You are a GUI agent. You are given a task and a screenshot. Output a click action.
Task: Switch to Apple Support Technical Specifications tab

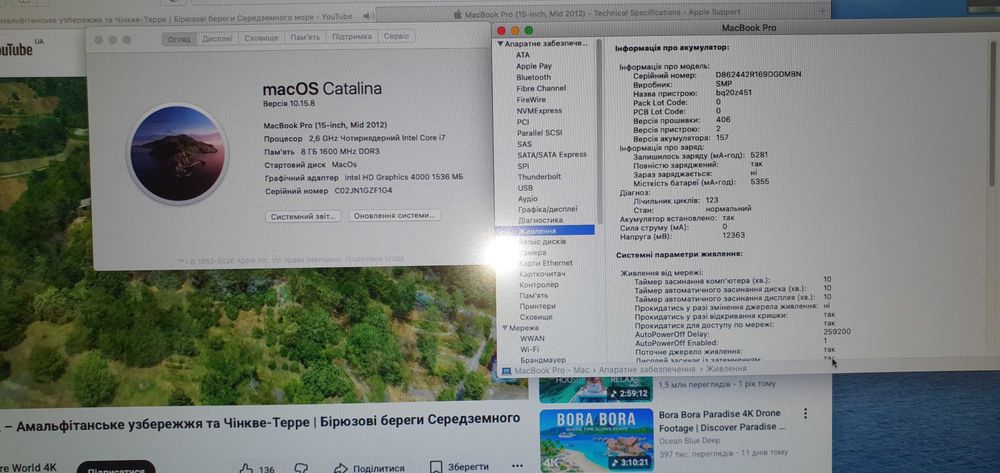point(597,12)
